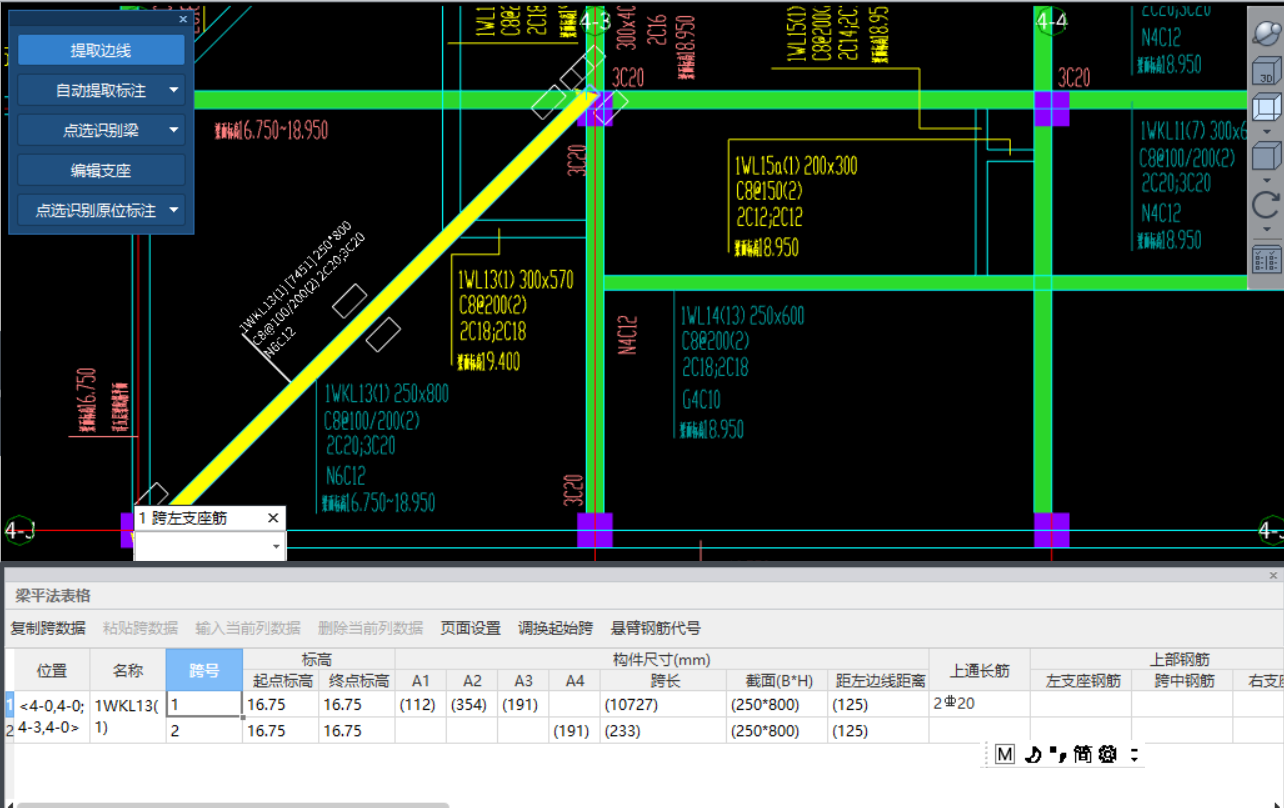Close the floating identify-beam tool panel
Viewport: 1284px width, 808px height.
pos(183,19)
